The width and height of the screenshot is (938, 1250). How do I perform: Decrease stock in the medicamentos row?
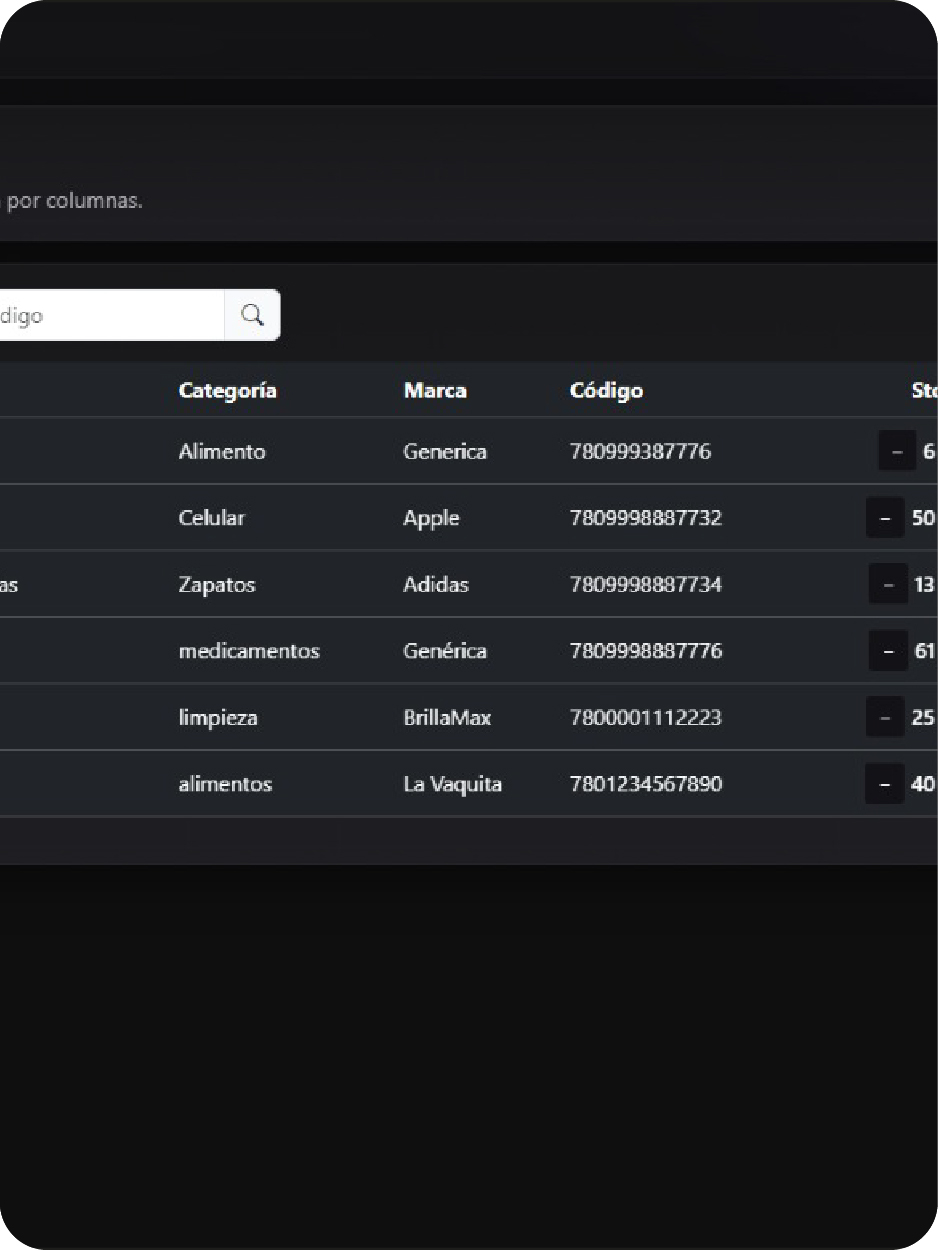[887, 650]
